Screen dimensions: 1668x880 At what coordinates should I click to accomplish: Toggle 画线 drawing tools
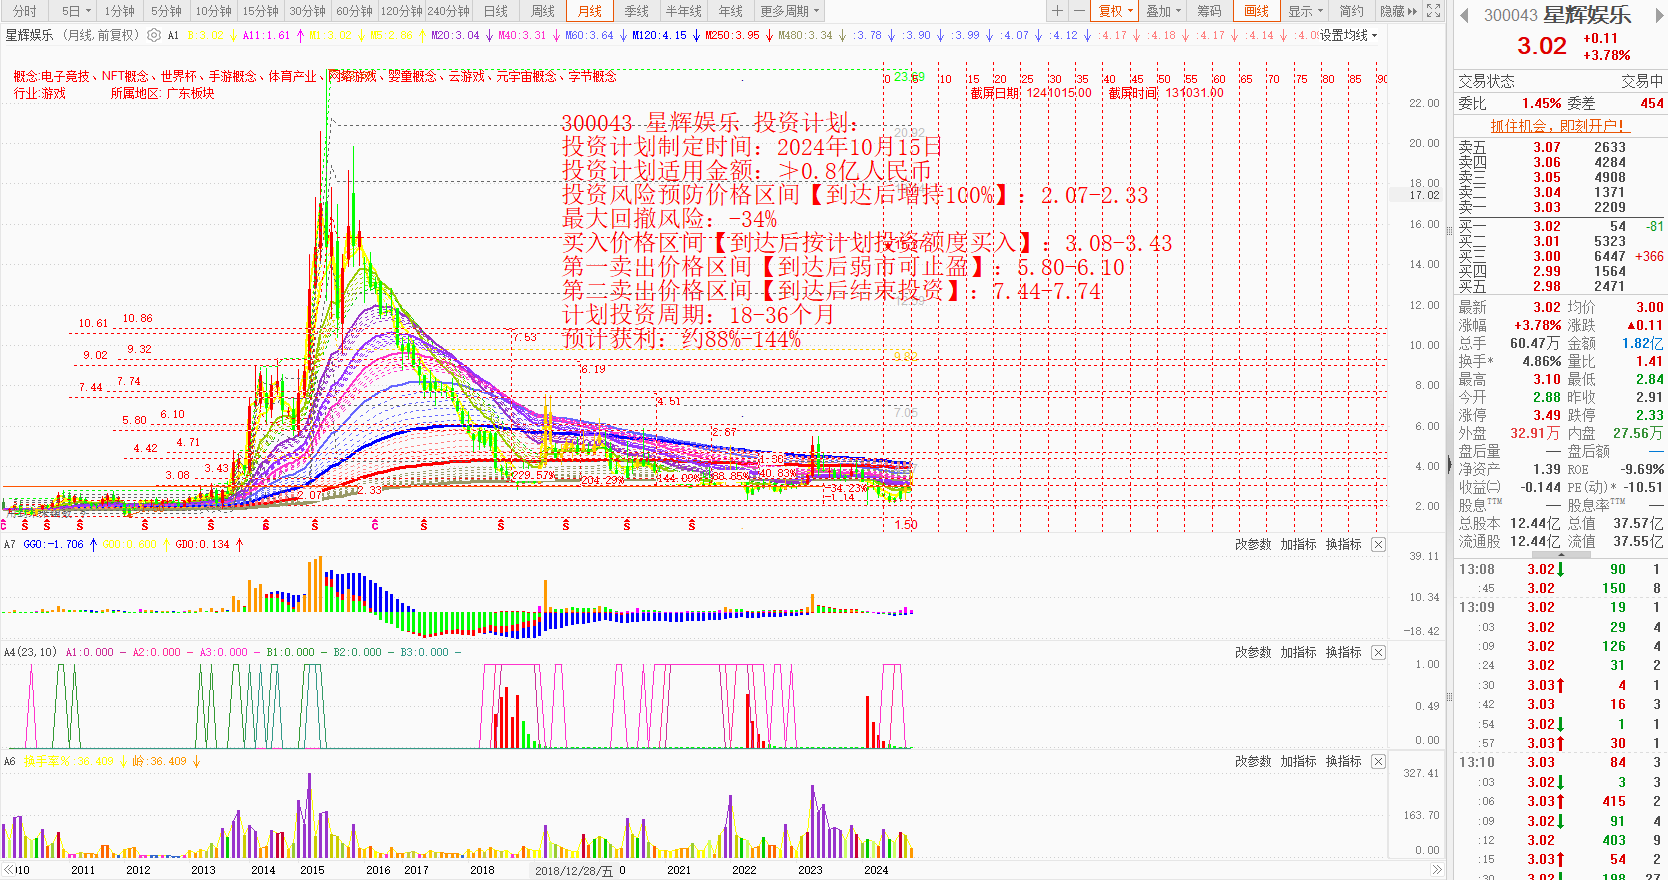[x=1257, y=11]
